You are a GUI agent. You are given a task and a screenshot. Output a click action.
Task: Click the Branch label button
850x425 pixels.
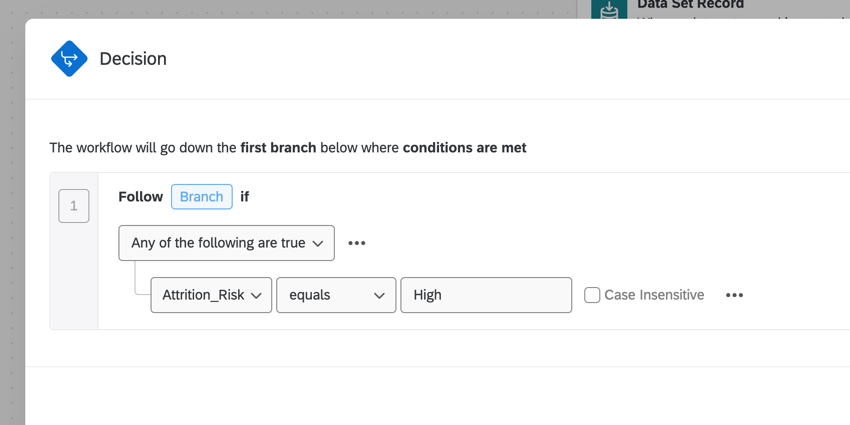[x=201, y=197]
